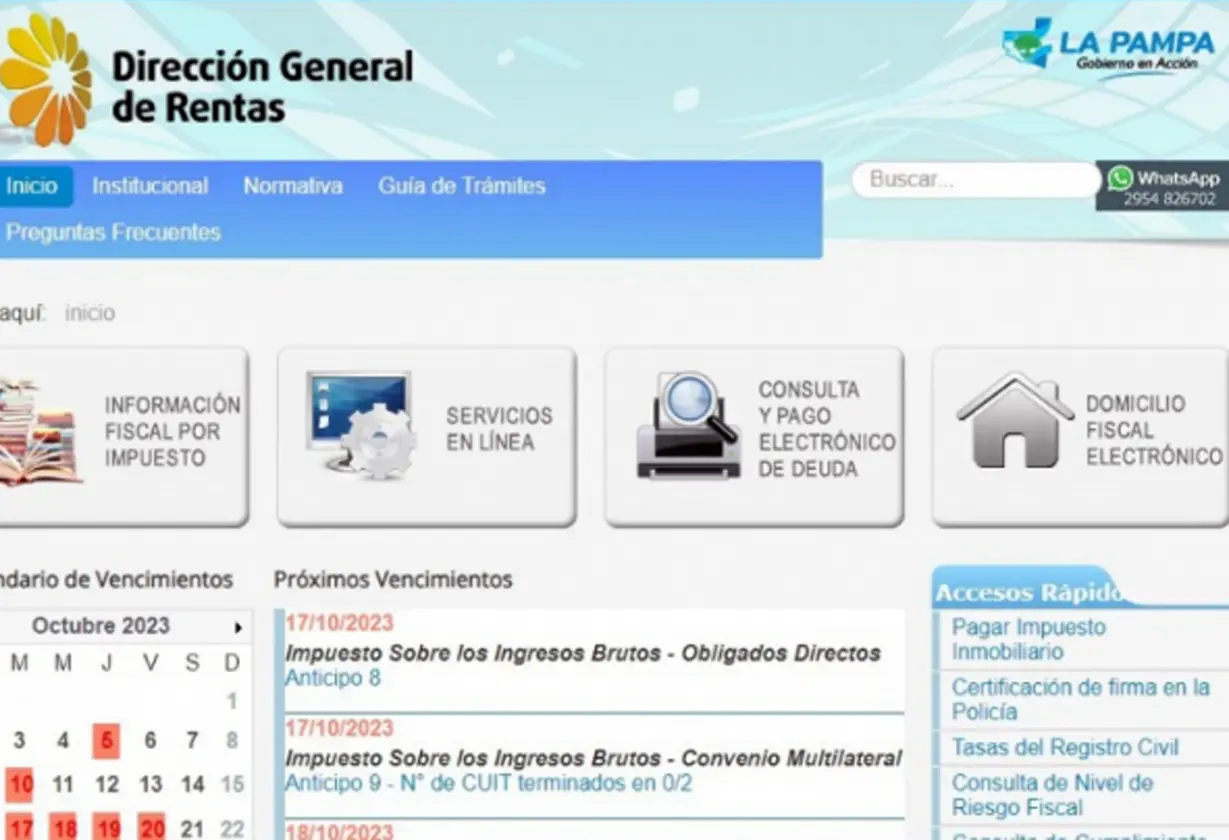Select highlighted day 5 in October calendar
Image resolution: width=1229 pixels, height=840 pixels.
click(106, 741)
